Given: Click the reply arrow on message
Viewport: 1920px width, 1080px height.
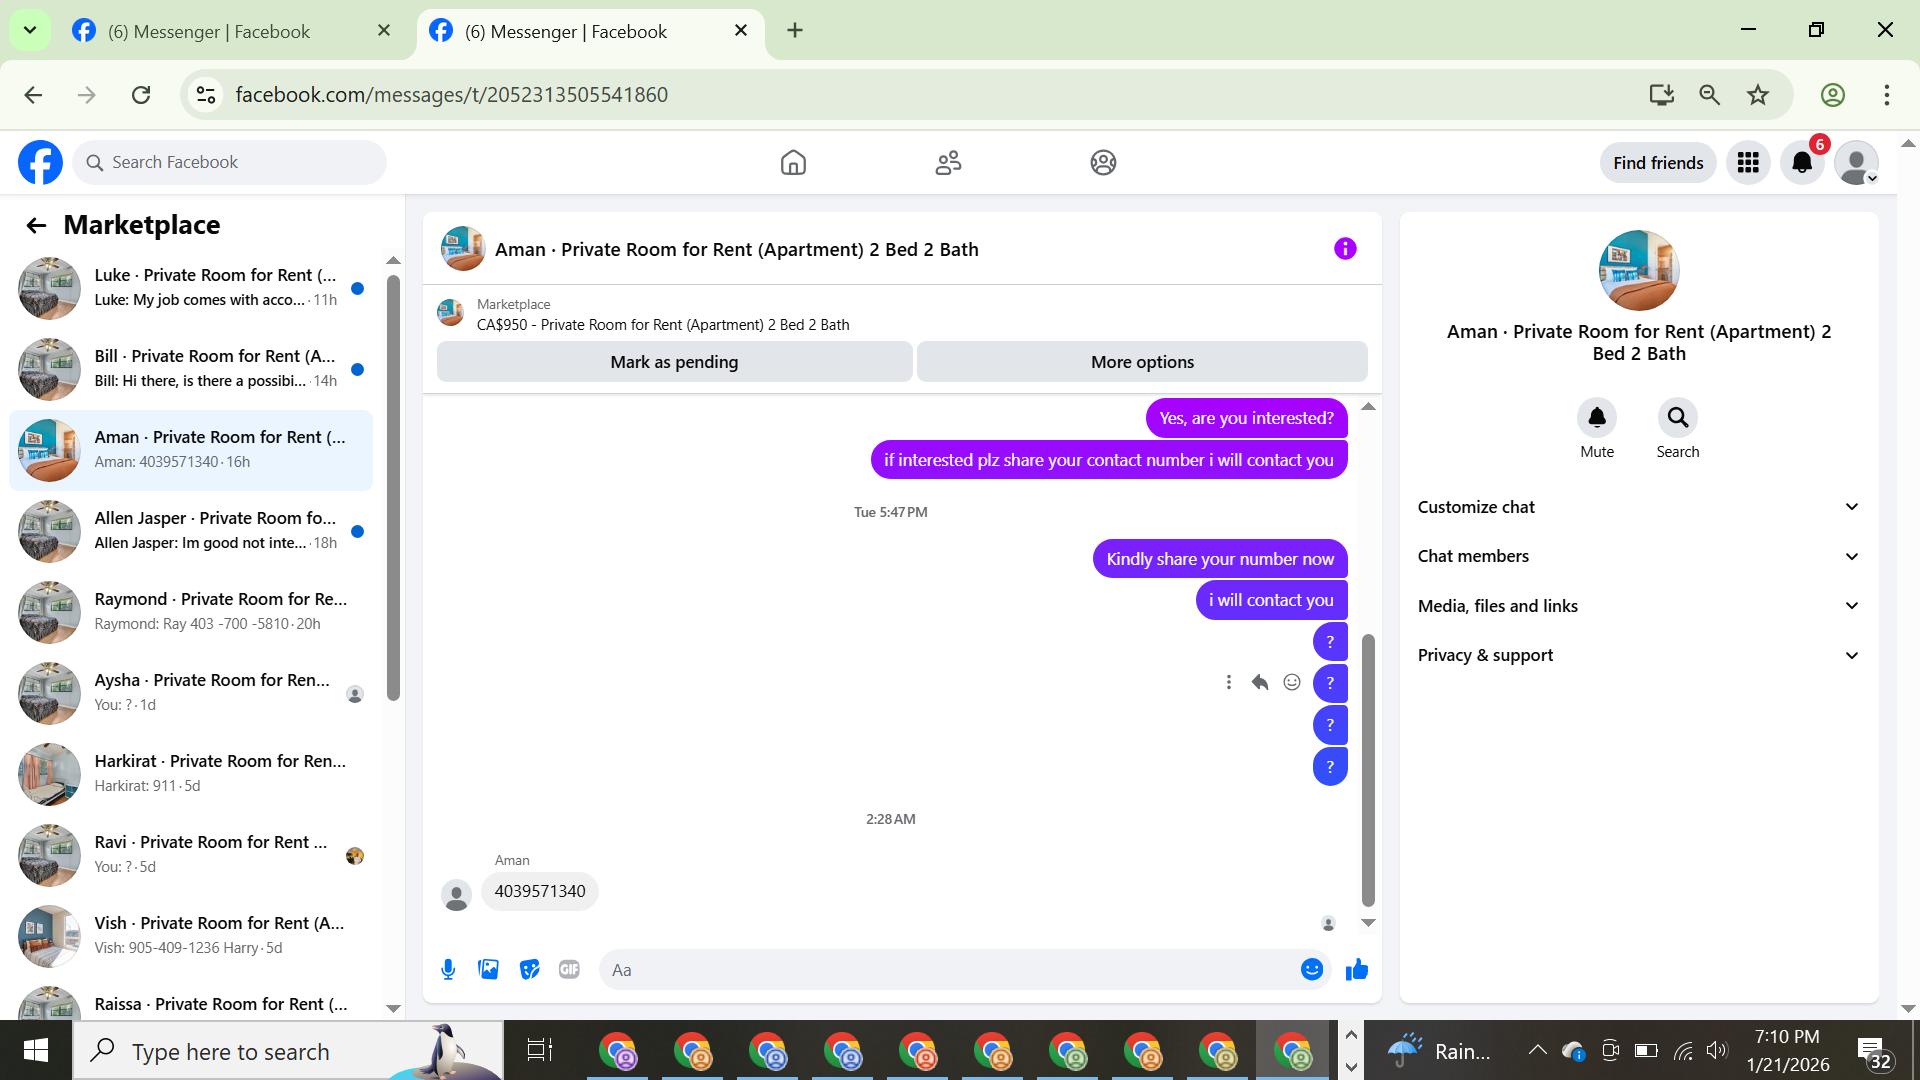Looking at the screenshot, I should pyautogui.click(x=1260, y=682).
